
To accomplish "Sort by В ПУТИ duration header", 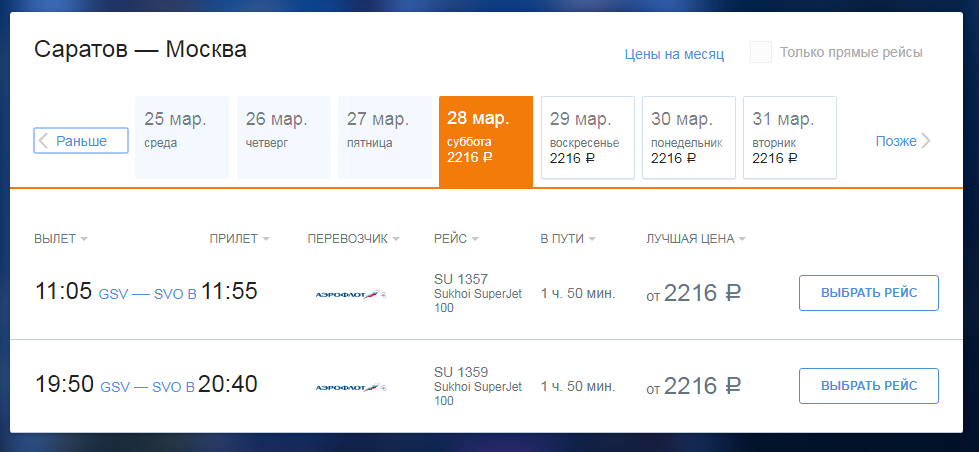I will point(568,239).
